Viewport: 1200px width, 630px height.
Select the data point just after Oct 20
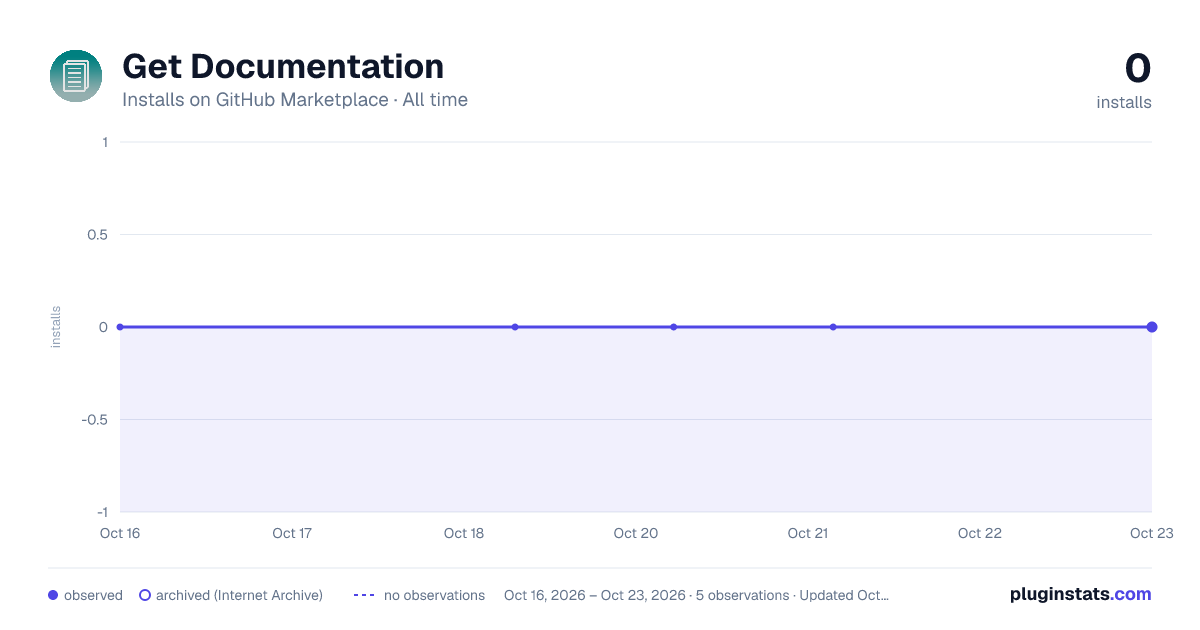[x=674, y=327]
